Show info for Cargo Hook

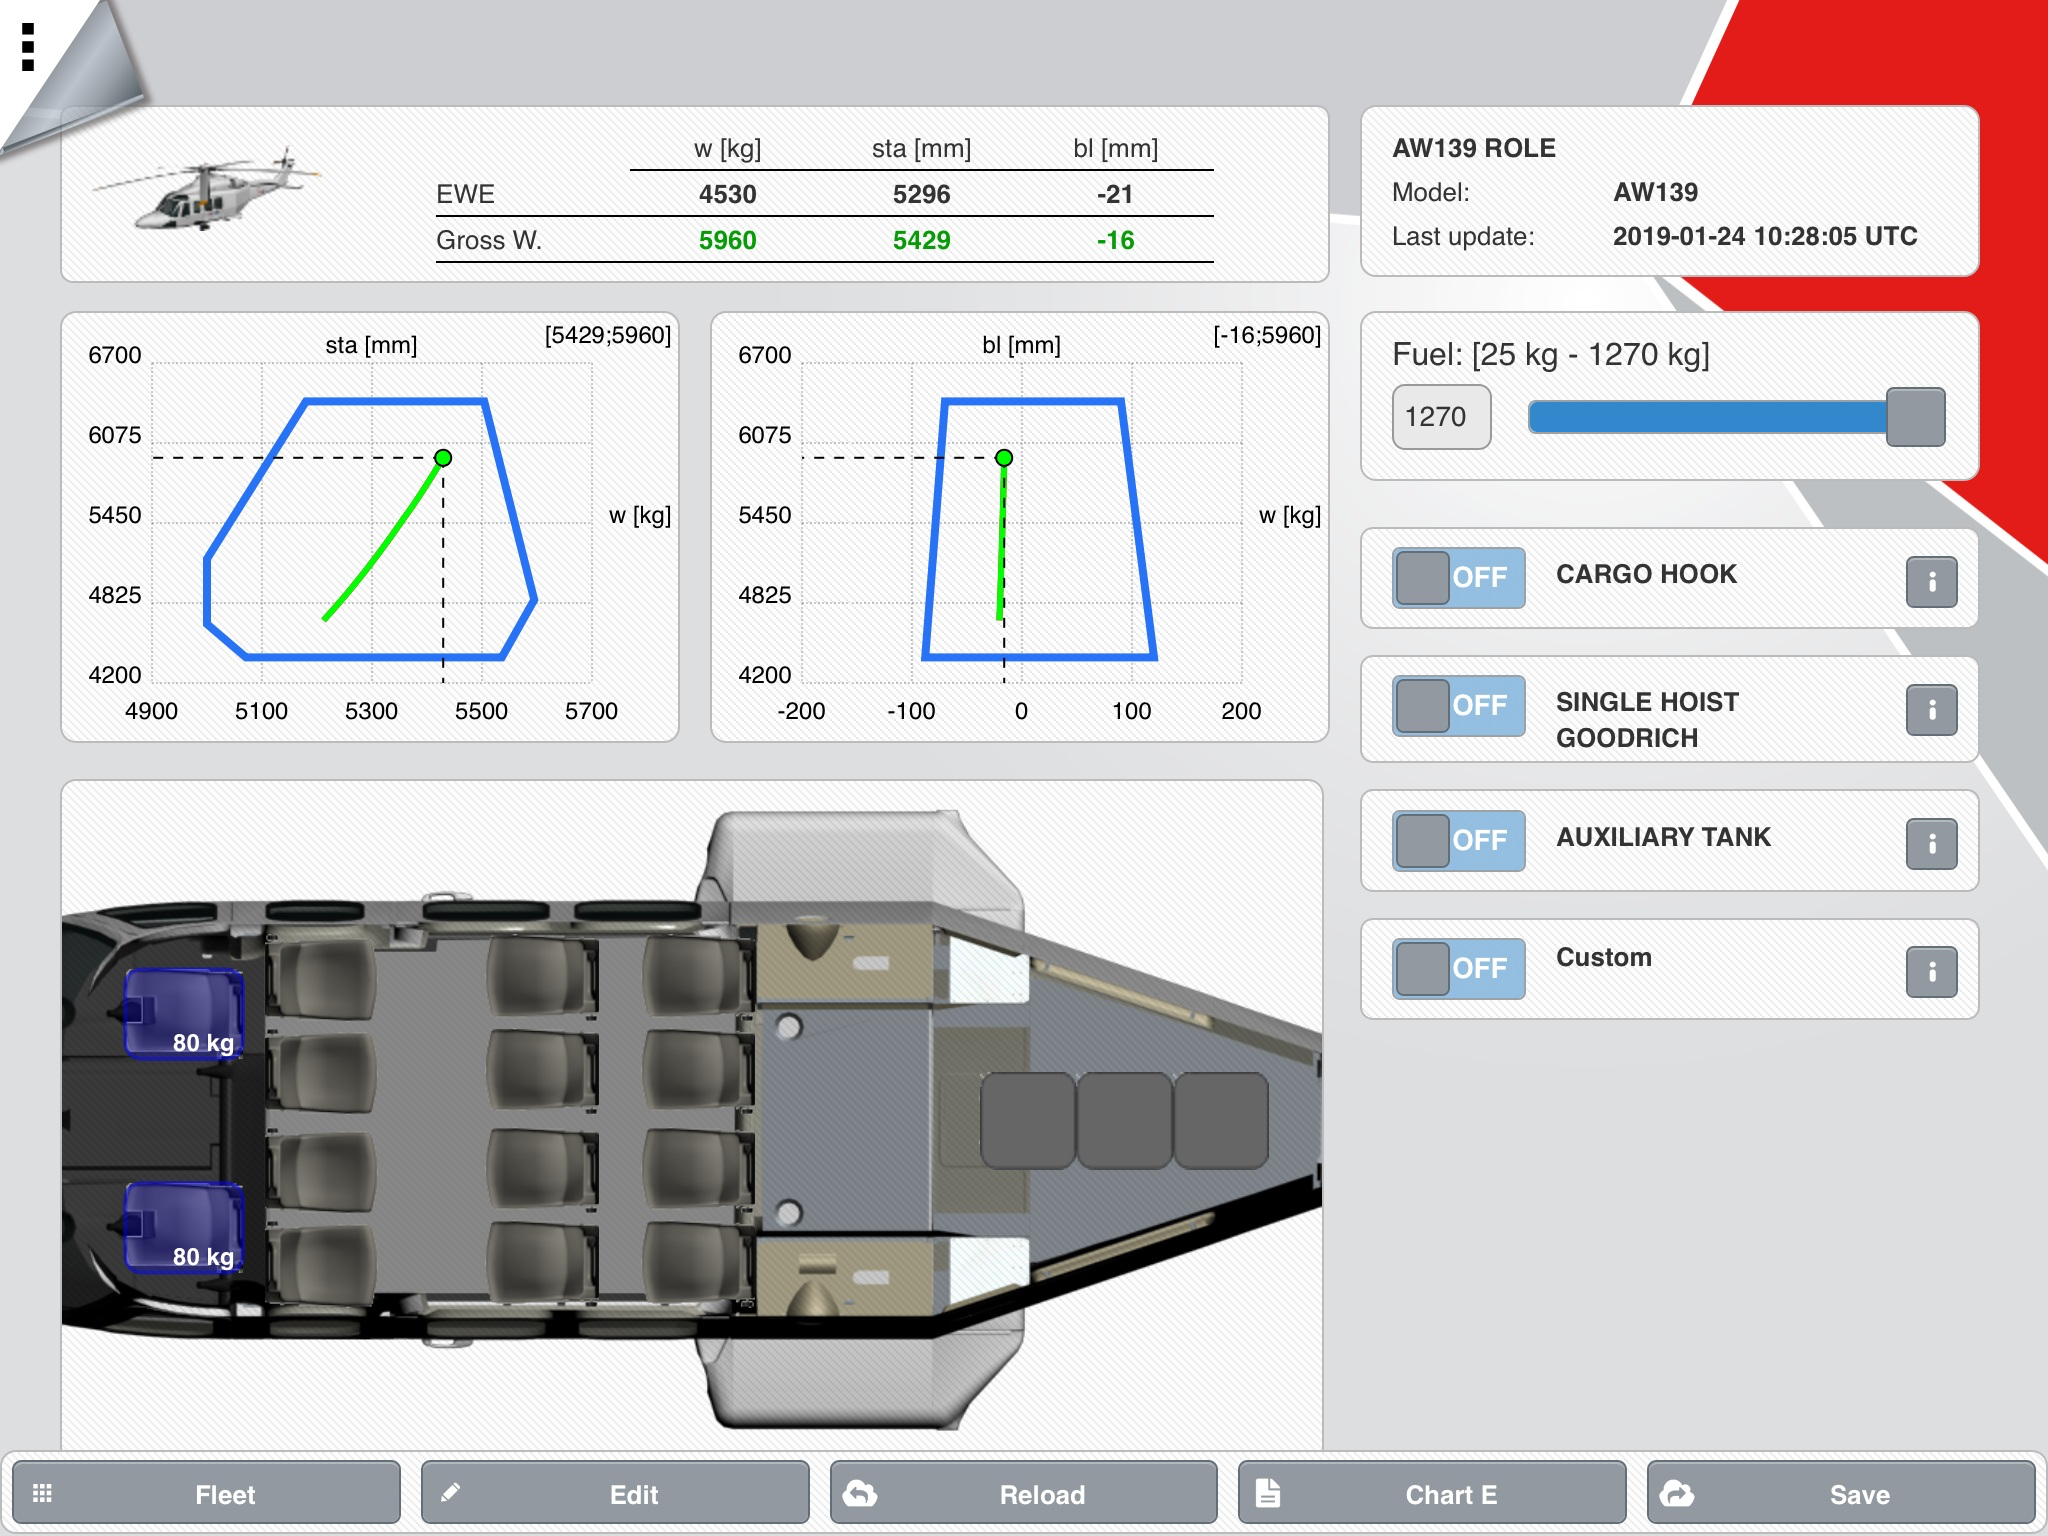[1931, 581]
